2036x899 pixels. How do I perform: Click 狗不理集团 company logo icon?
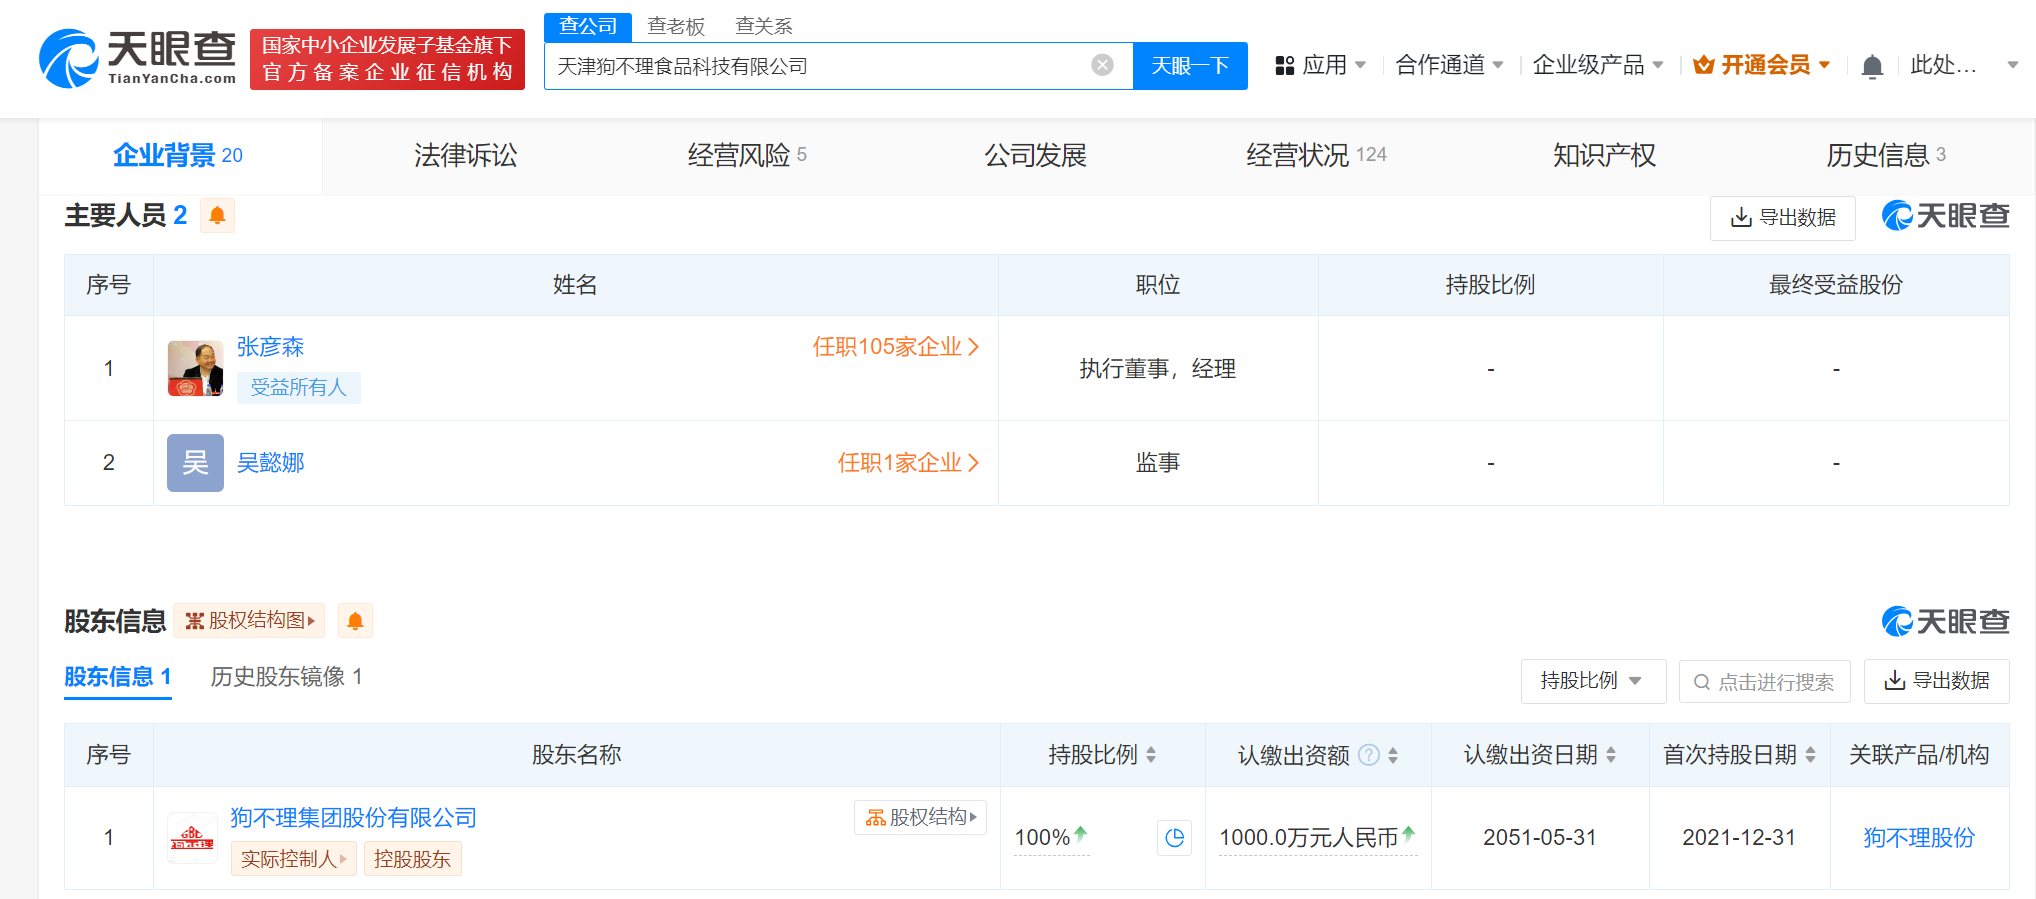192,838
